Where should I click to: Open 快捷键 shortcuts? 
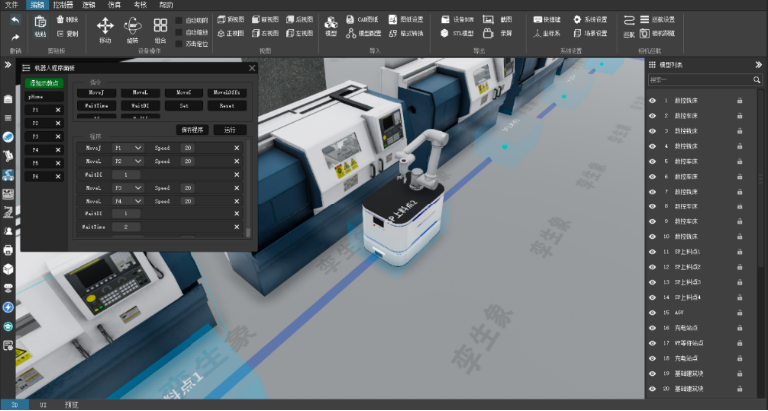pyautogui.click(x=547, y=20)
